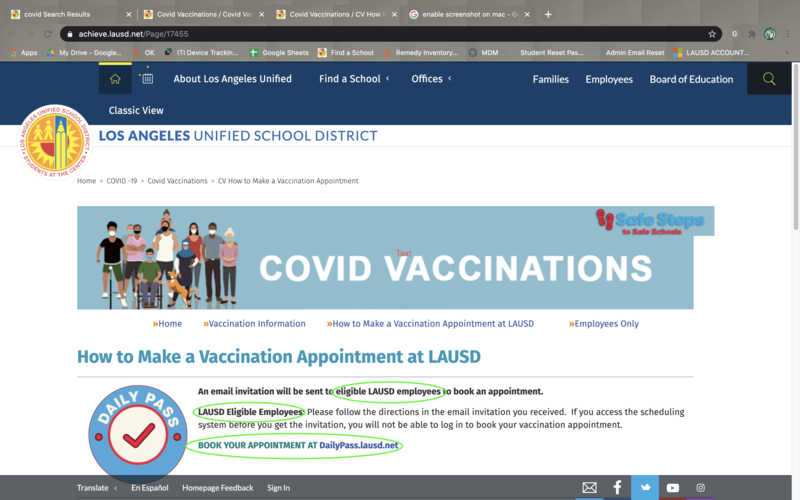This screenshot has height=500, width=800.
Task: Show more bookmarks with the overflow chevron
Action: click(787, 53)
